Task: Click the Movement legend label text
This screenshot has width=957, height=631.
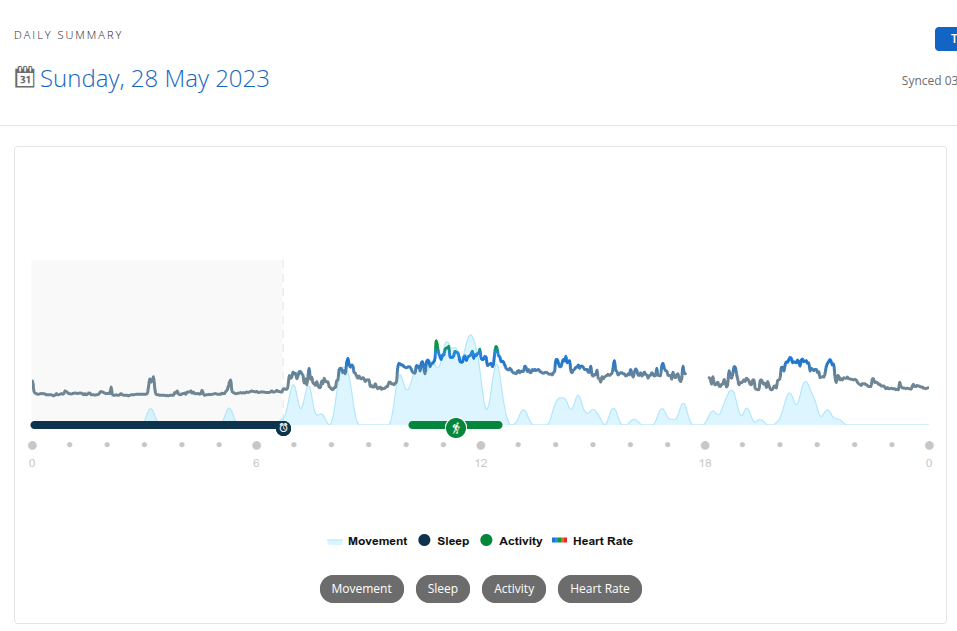Action: point(378,541)
